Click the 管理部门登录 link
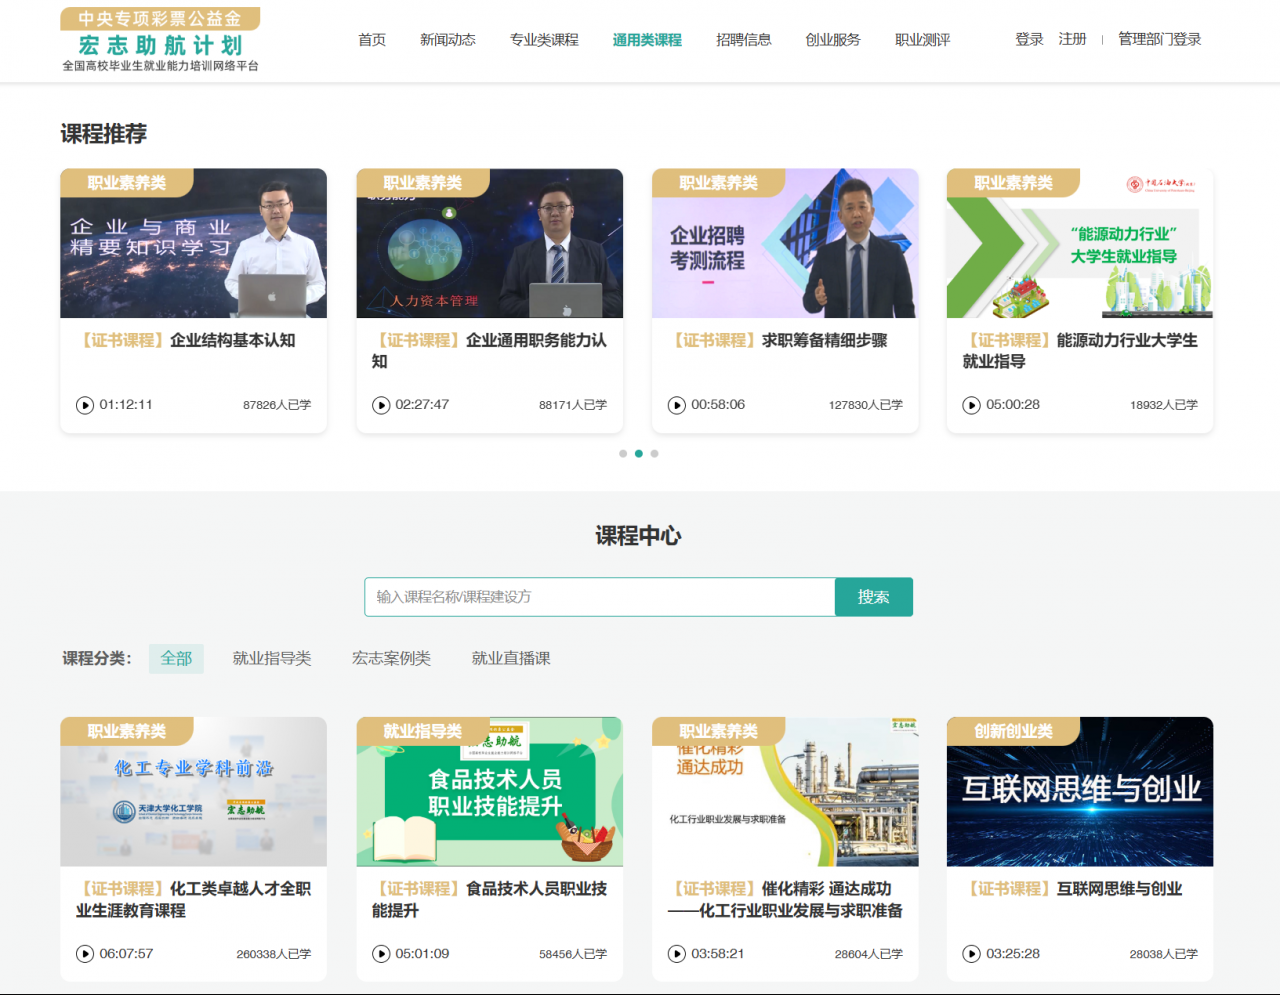Viewport: 1280px width, 995px height. point(1159,39)
